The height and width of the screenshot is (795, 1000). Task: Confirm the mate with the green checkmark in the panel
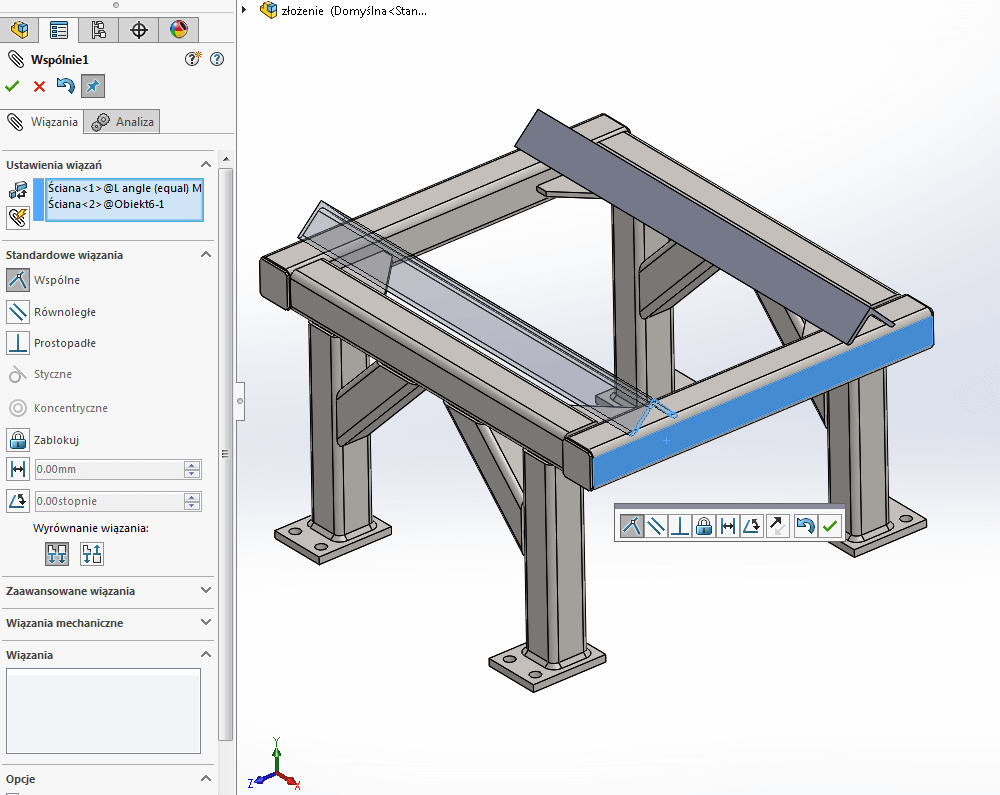pyautogui.click(x=12, y=87)
